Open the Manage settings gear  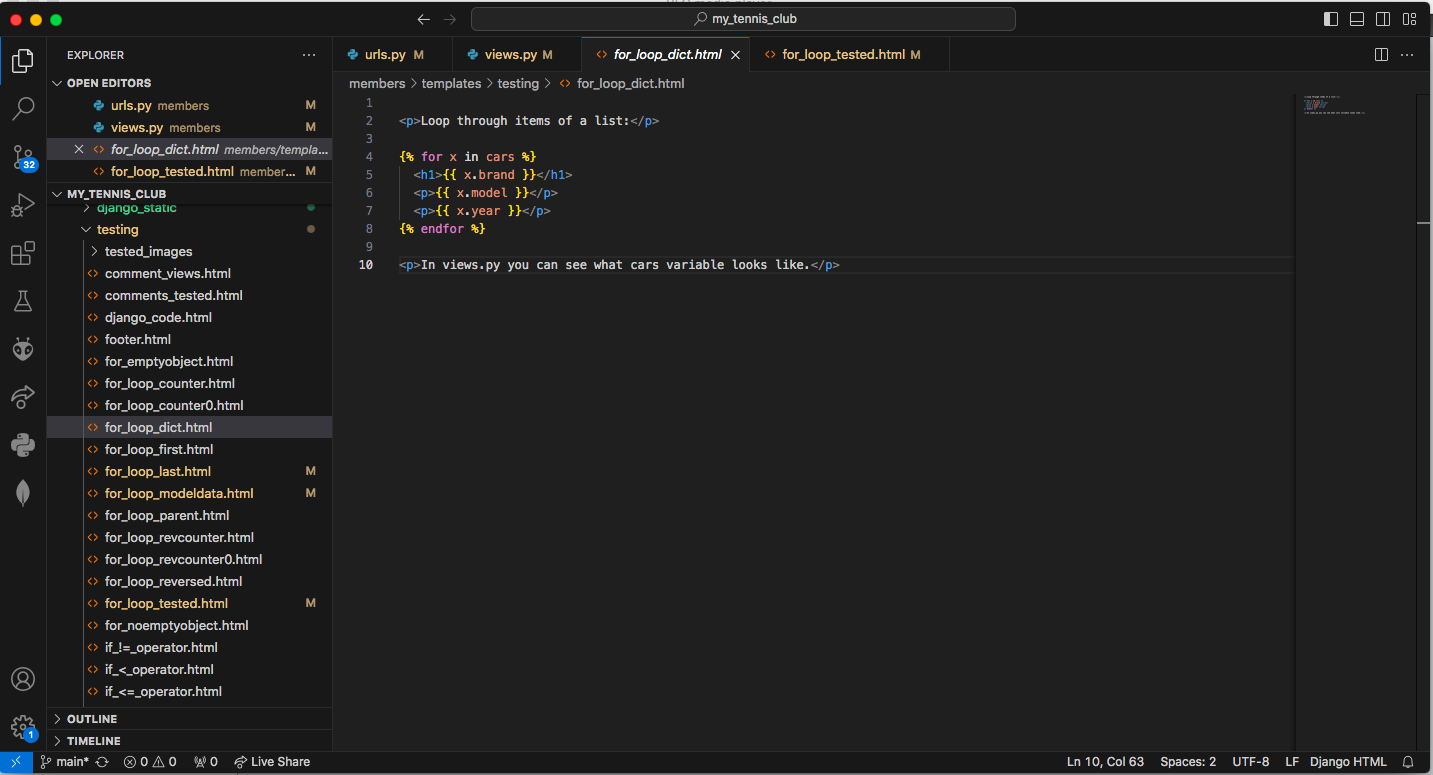click(23, 726)
